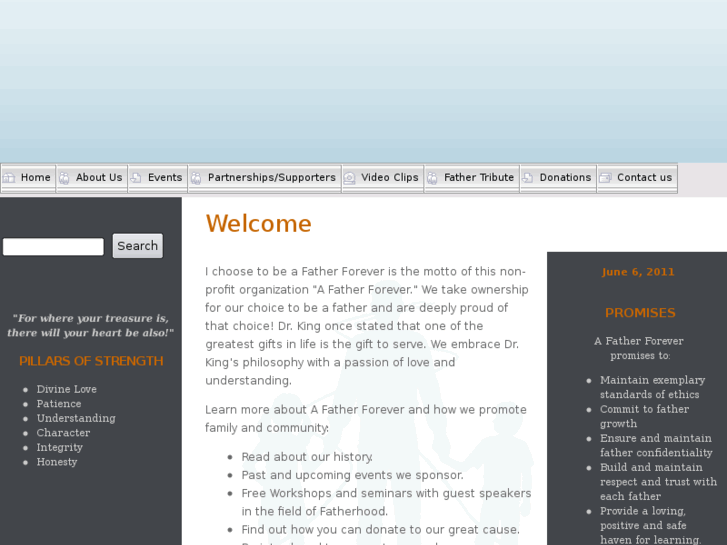This screenshot has height=545, width=727.
Task: Click 'Commit to father growth' promise
Action: click(644, 417)
